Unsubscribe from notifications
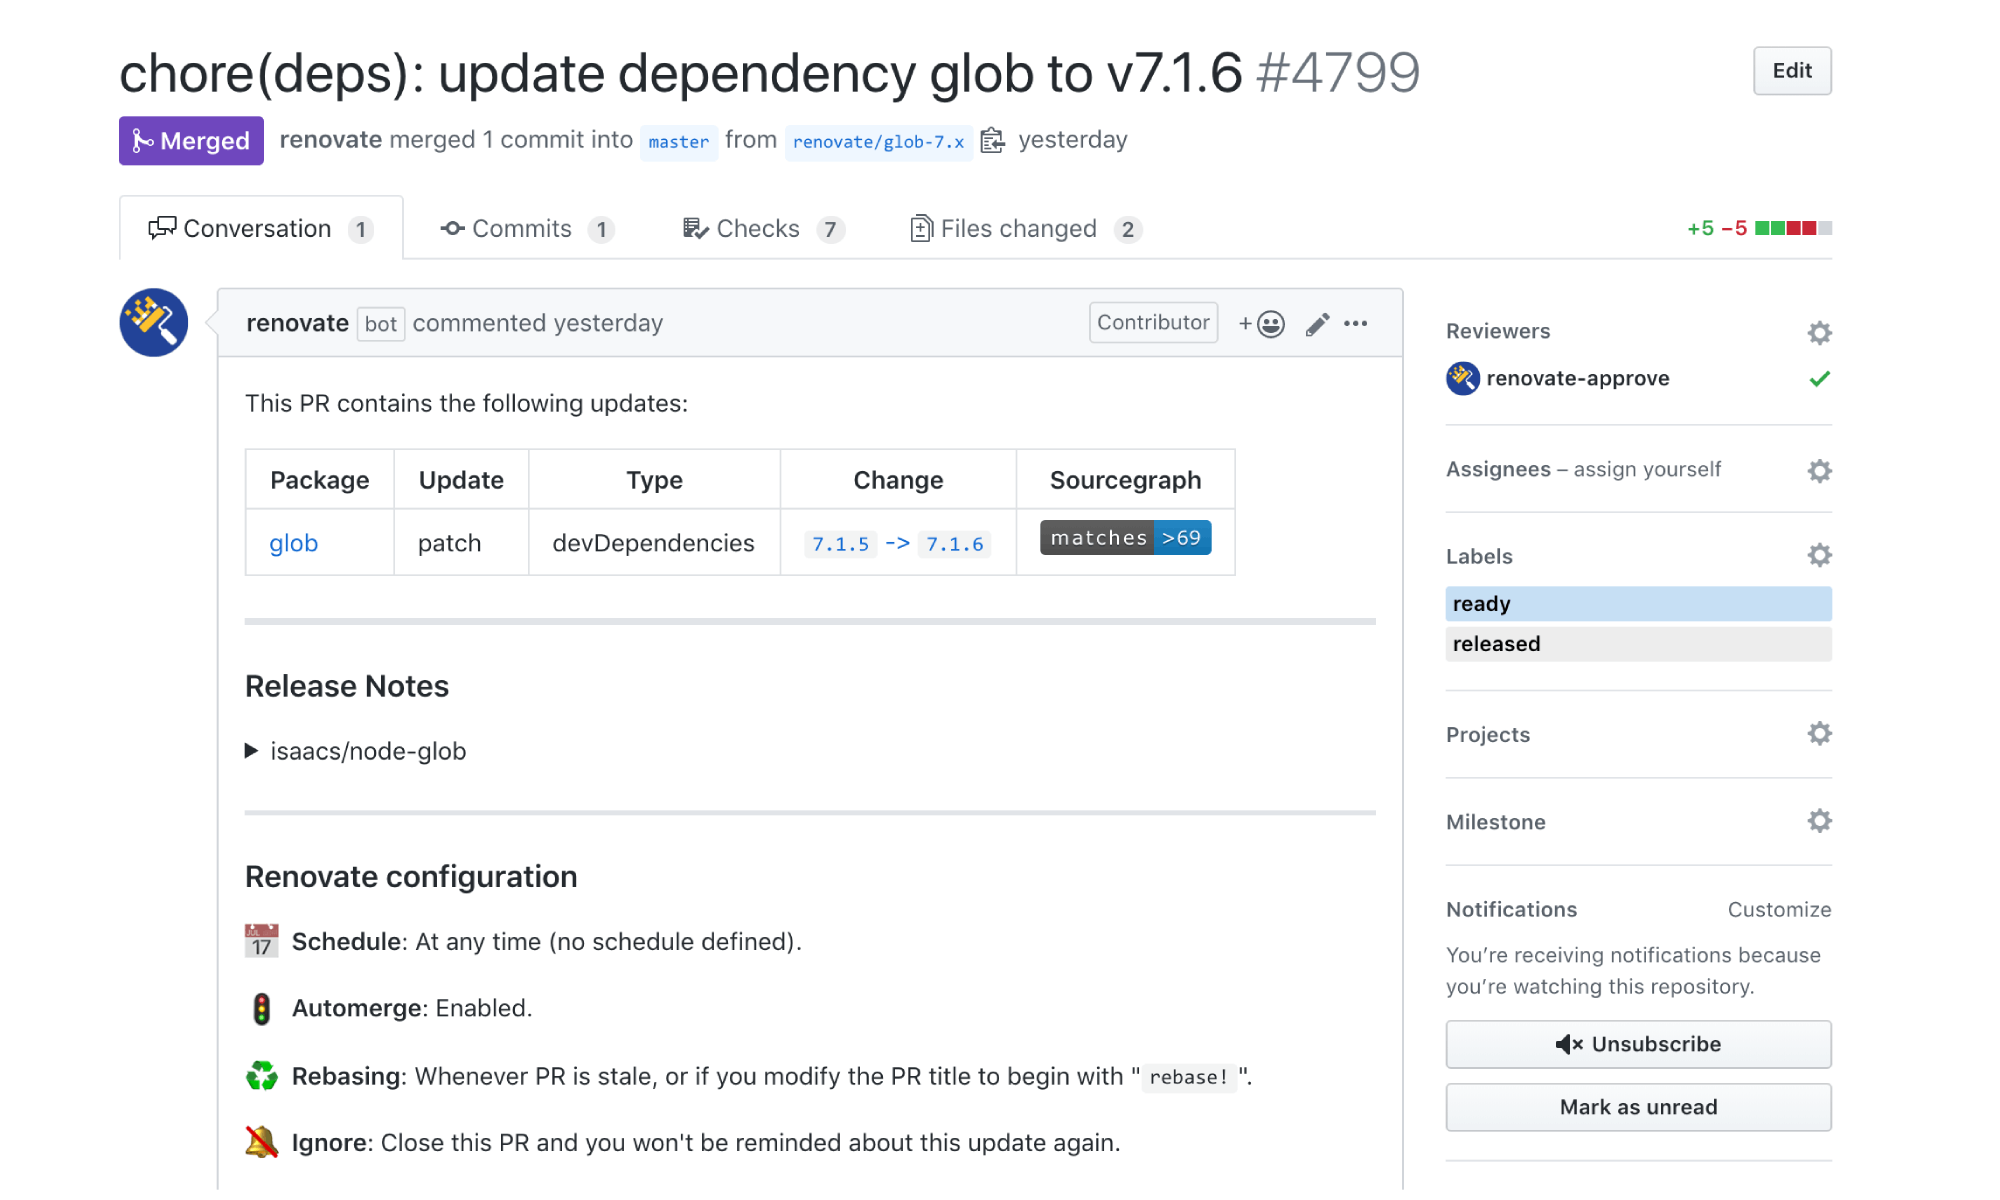The width and height of the screenshot is (2000, 1200). (1638, 1044)
